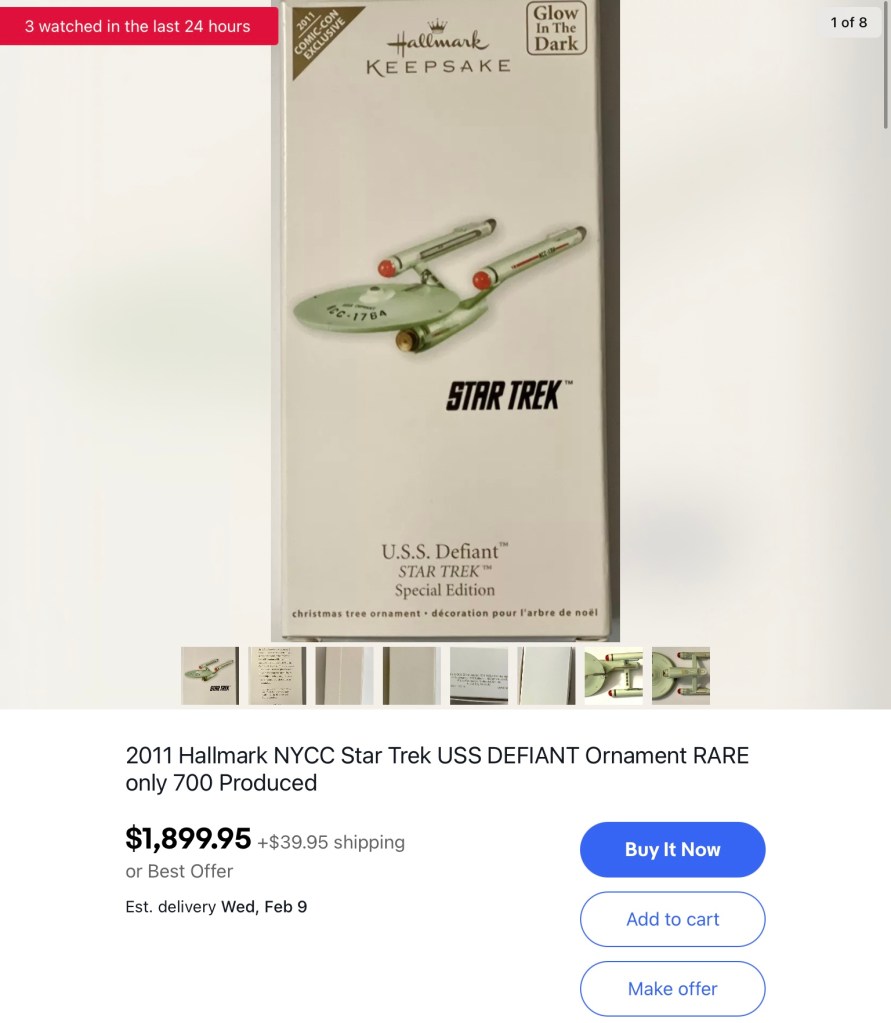Click the main U.S.S. Defiant product image
Image resolution: width=891 pixels, height=1023 pixels.
pyautogui.click(x=446, y=320)
